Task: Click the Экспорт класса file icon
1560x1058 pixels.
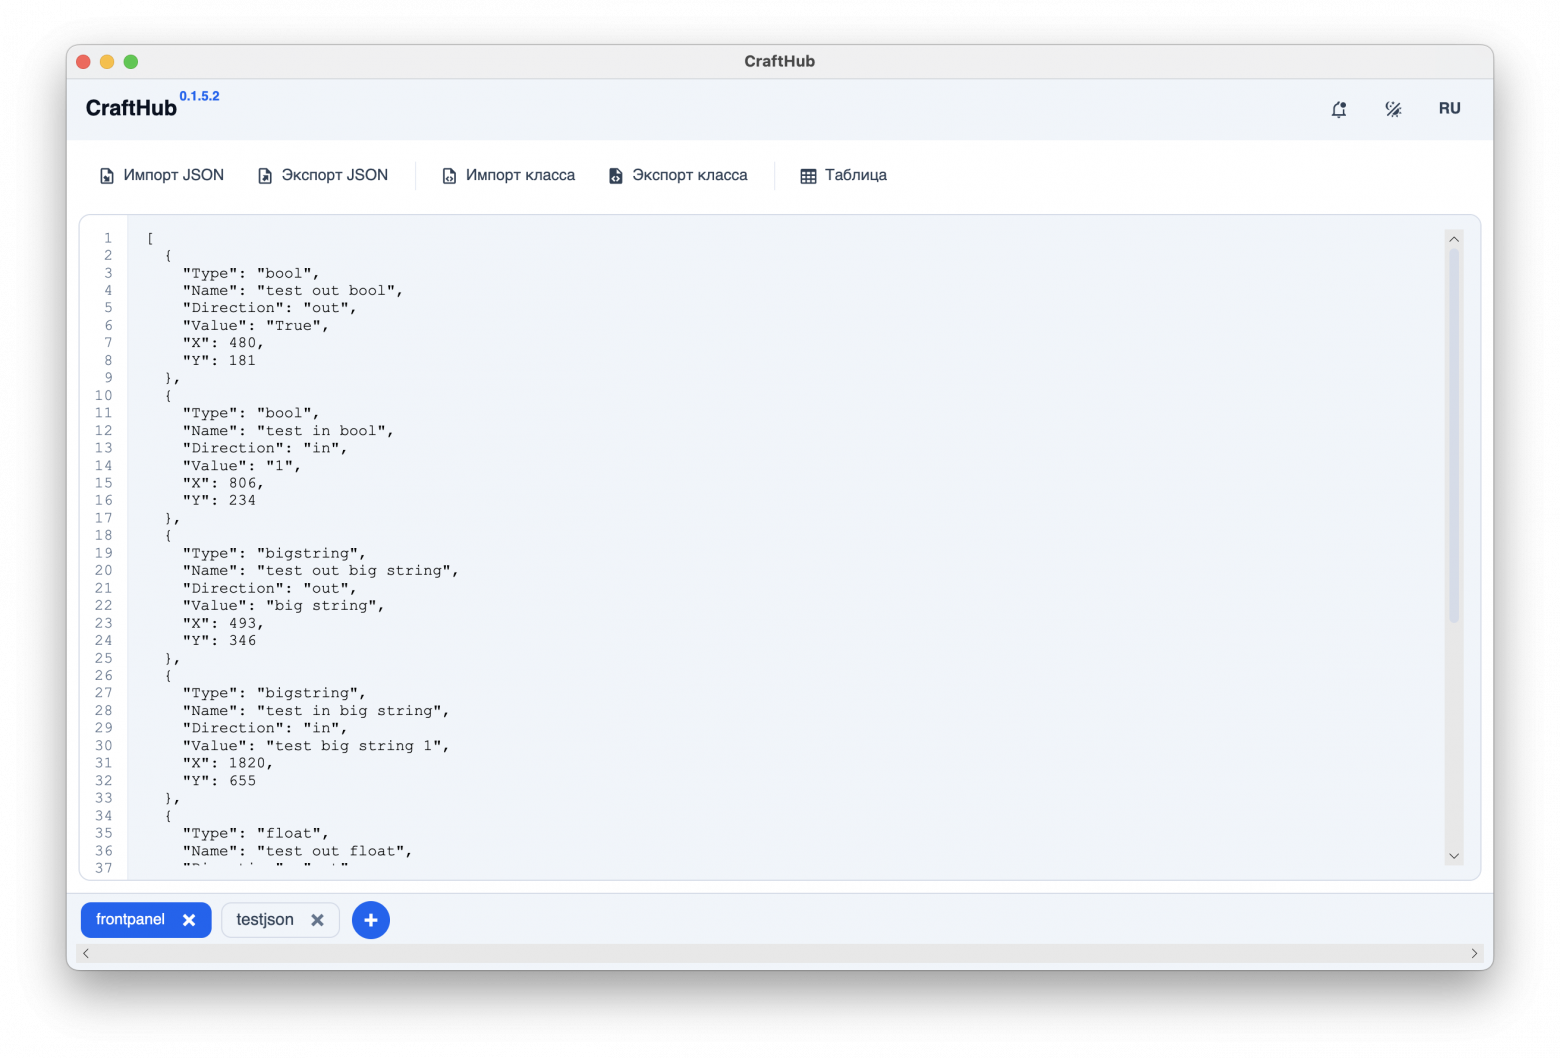Action: coord(616,176)
